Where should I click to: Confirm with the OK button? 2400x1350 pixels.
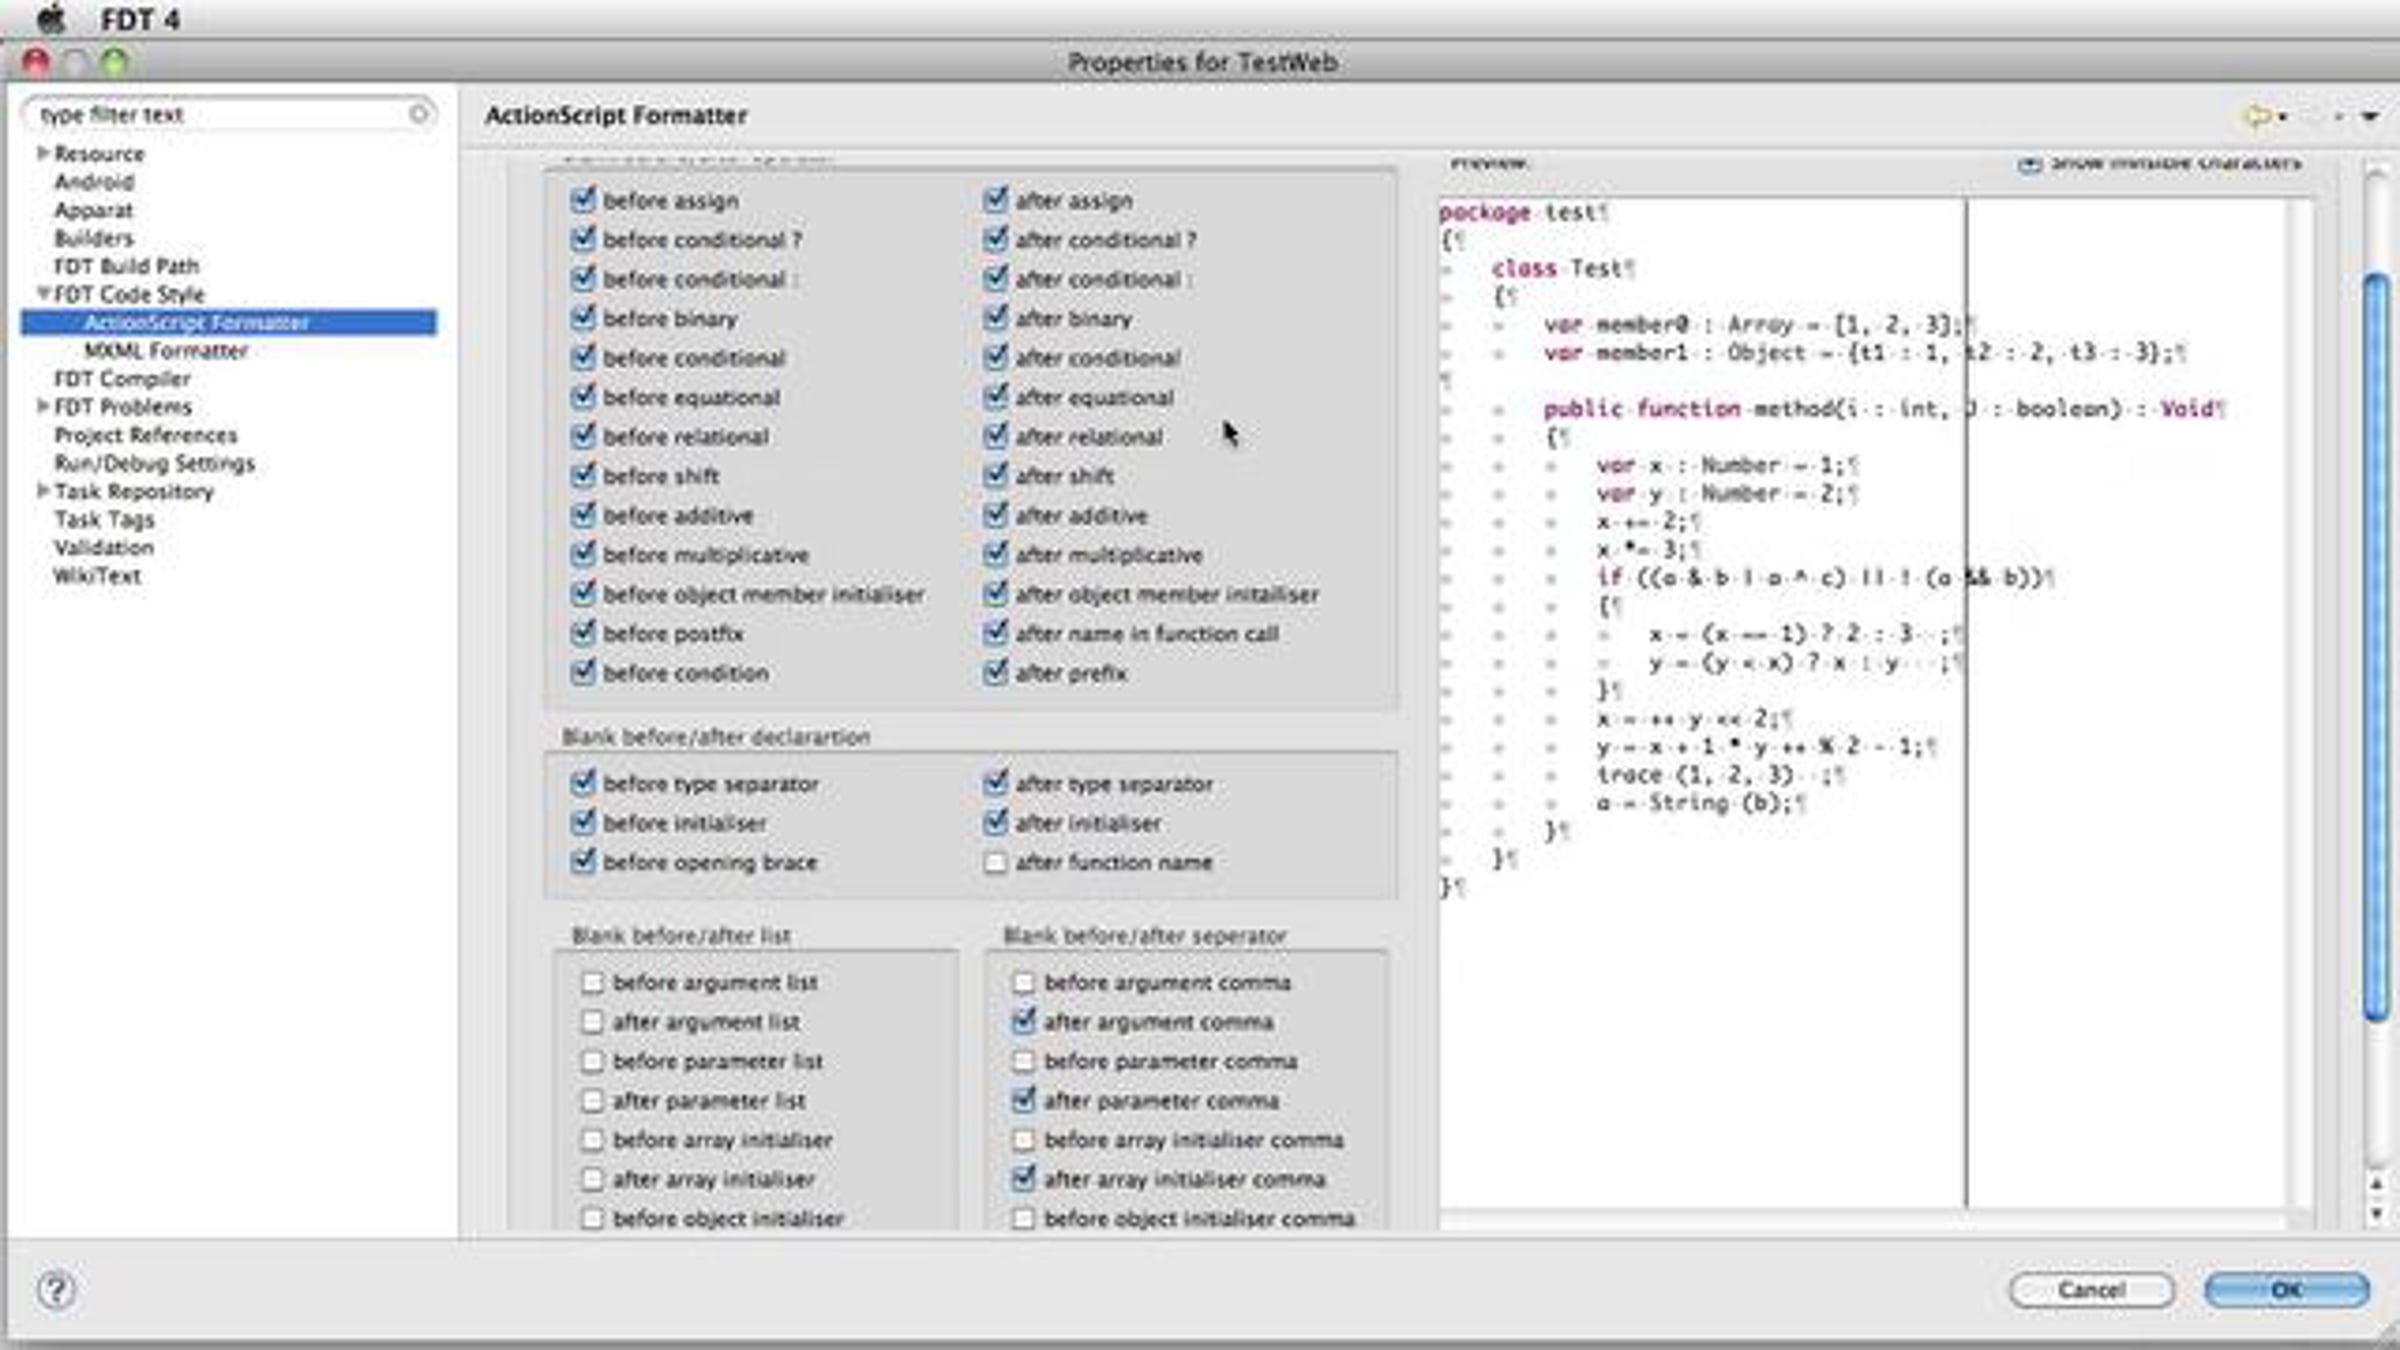point(2286,1290)
